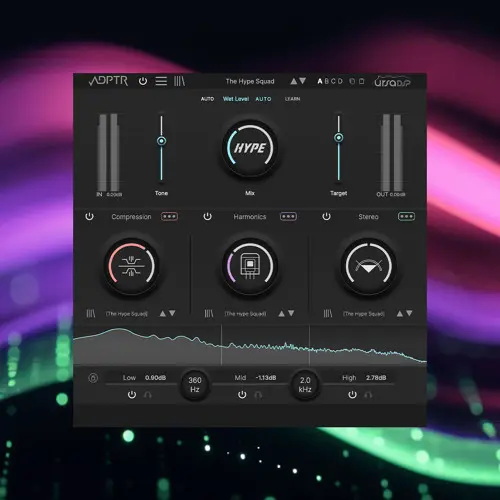Image resolution: width=500 pixels, height=500 pixels.
Task: Open Stereo more options dots
Action: 406,217
